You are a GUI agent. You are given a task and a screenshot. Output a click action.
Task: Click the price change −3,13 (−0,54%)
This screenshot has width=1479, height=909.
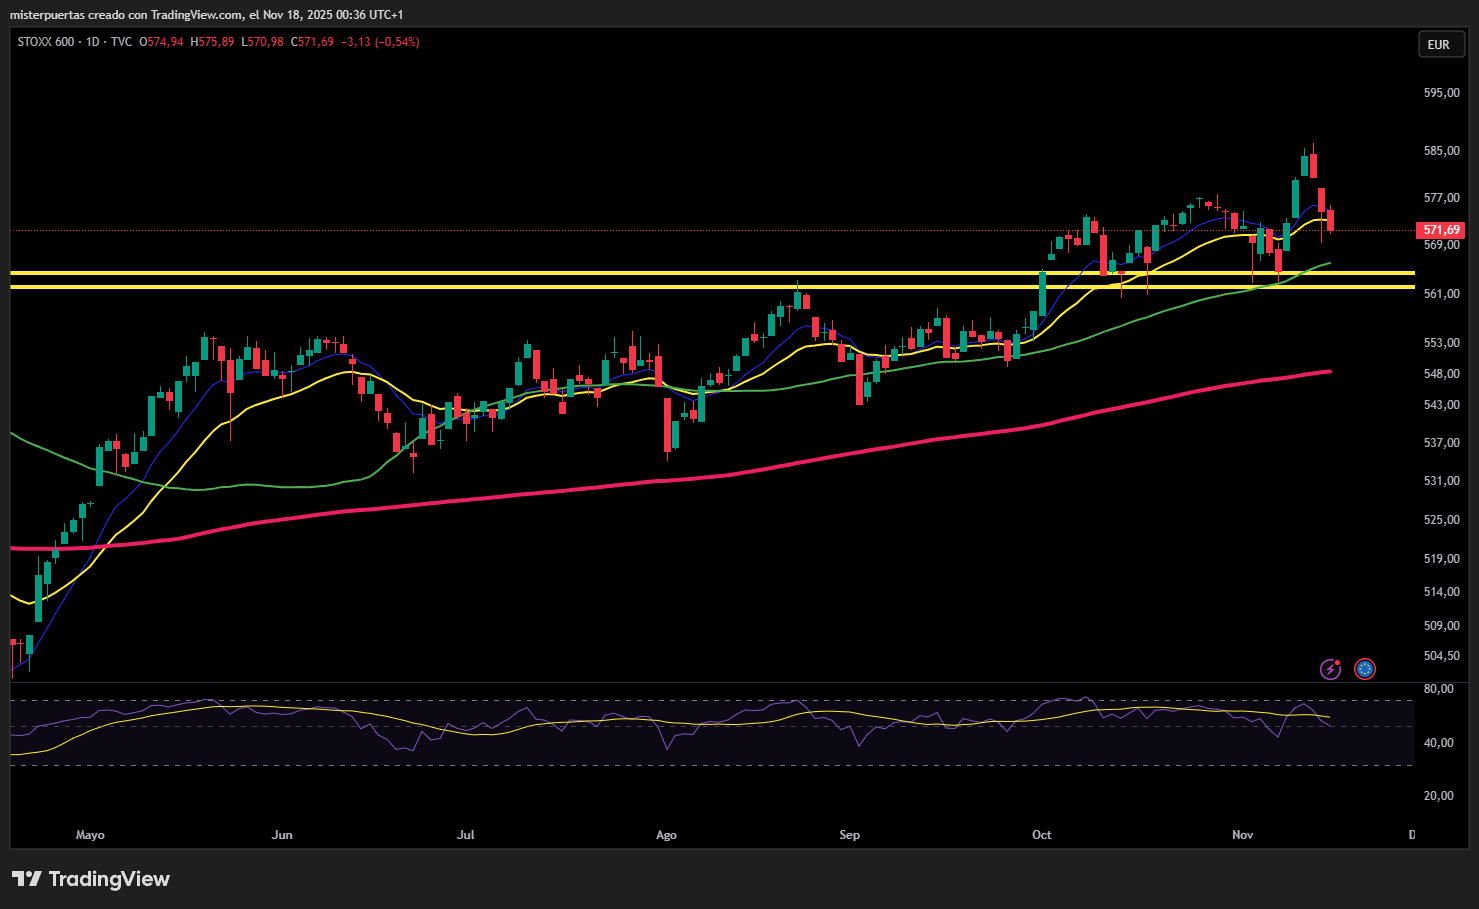tap(380, 42)
